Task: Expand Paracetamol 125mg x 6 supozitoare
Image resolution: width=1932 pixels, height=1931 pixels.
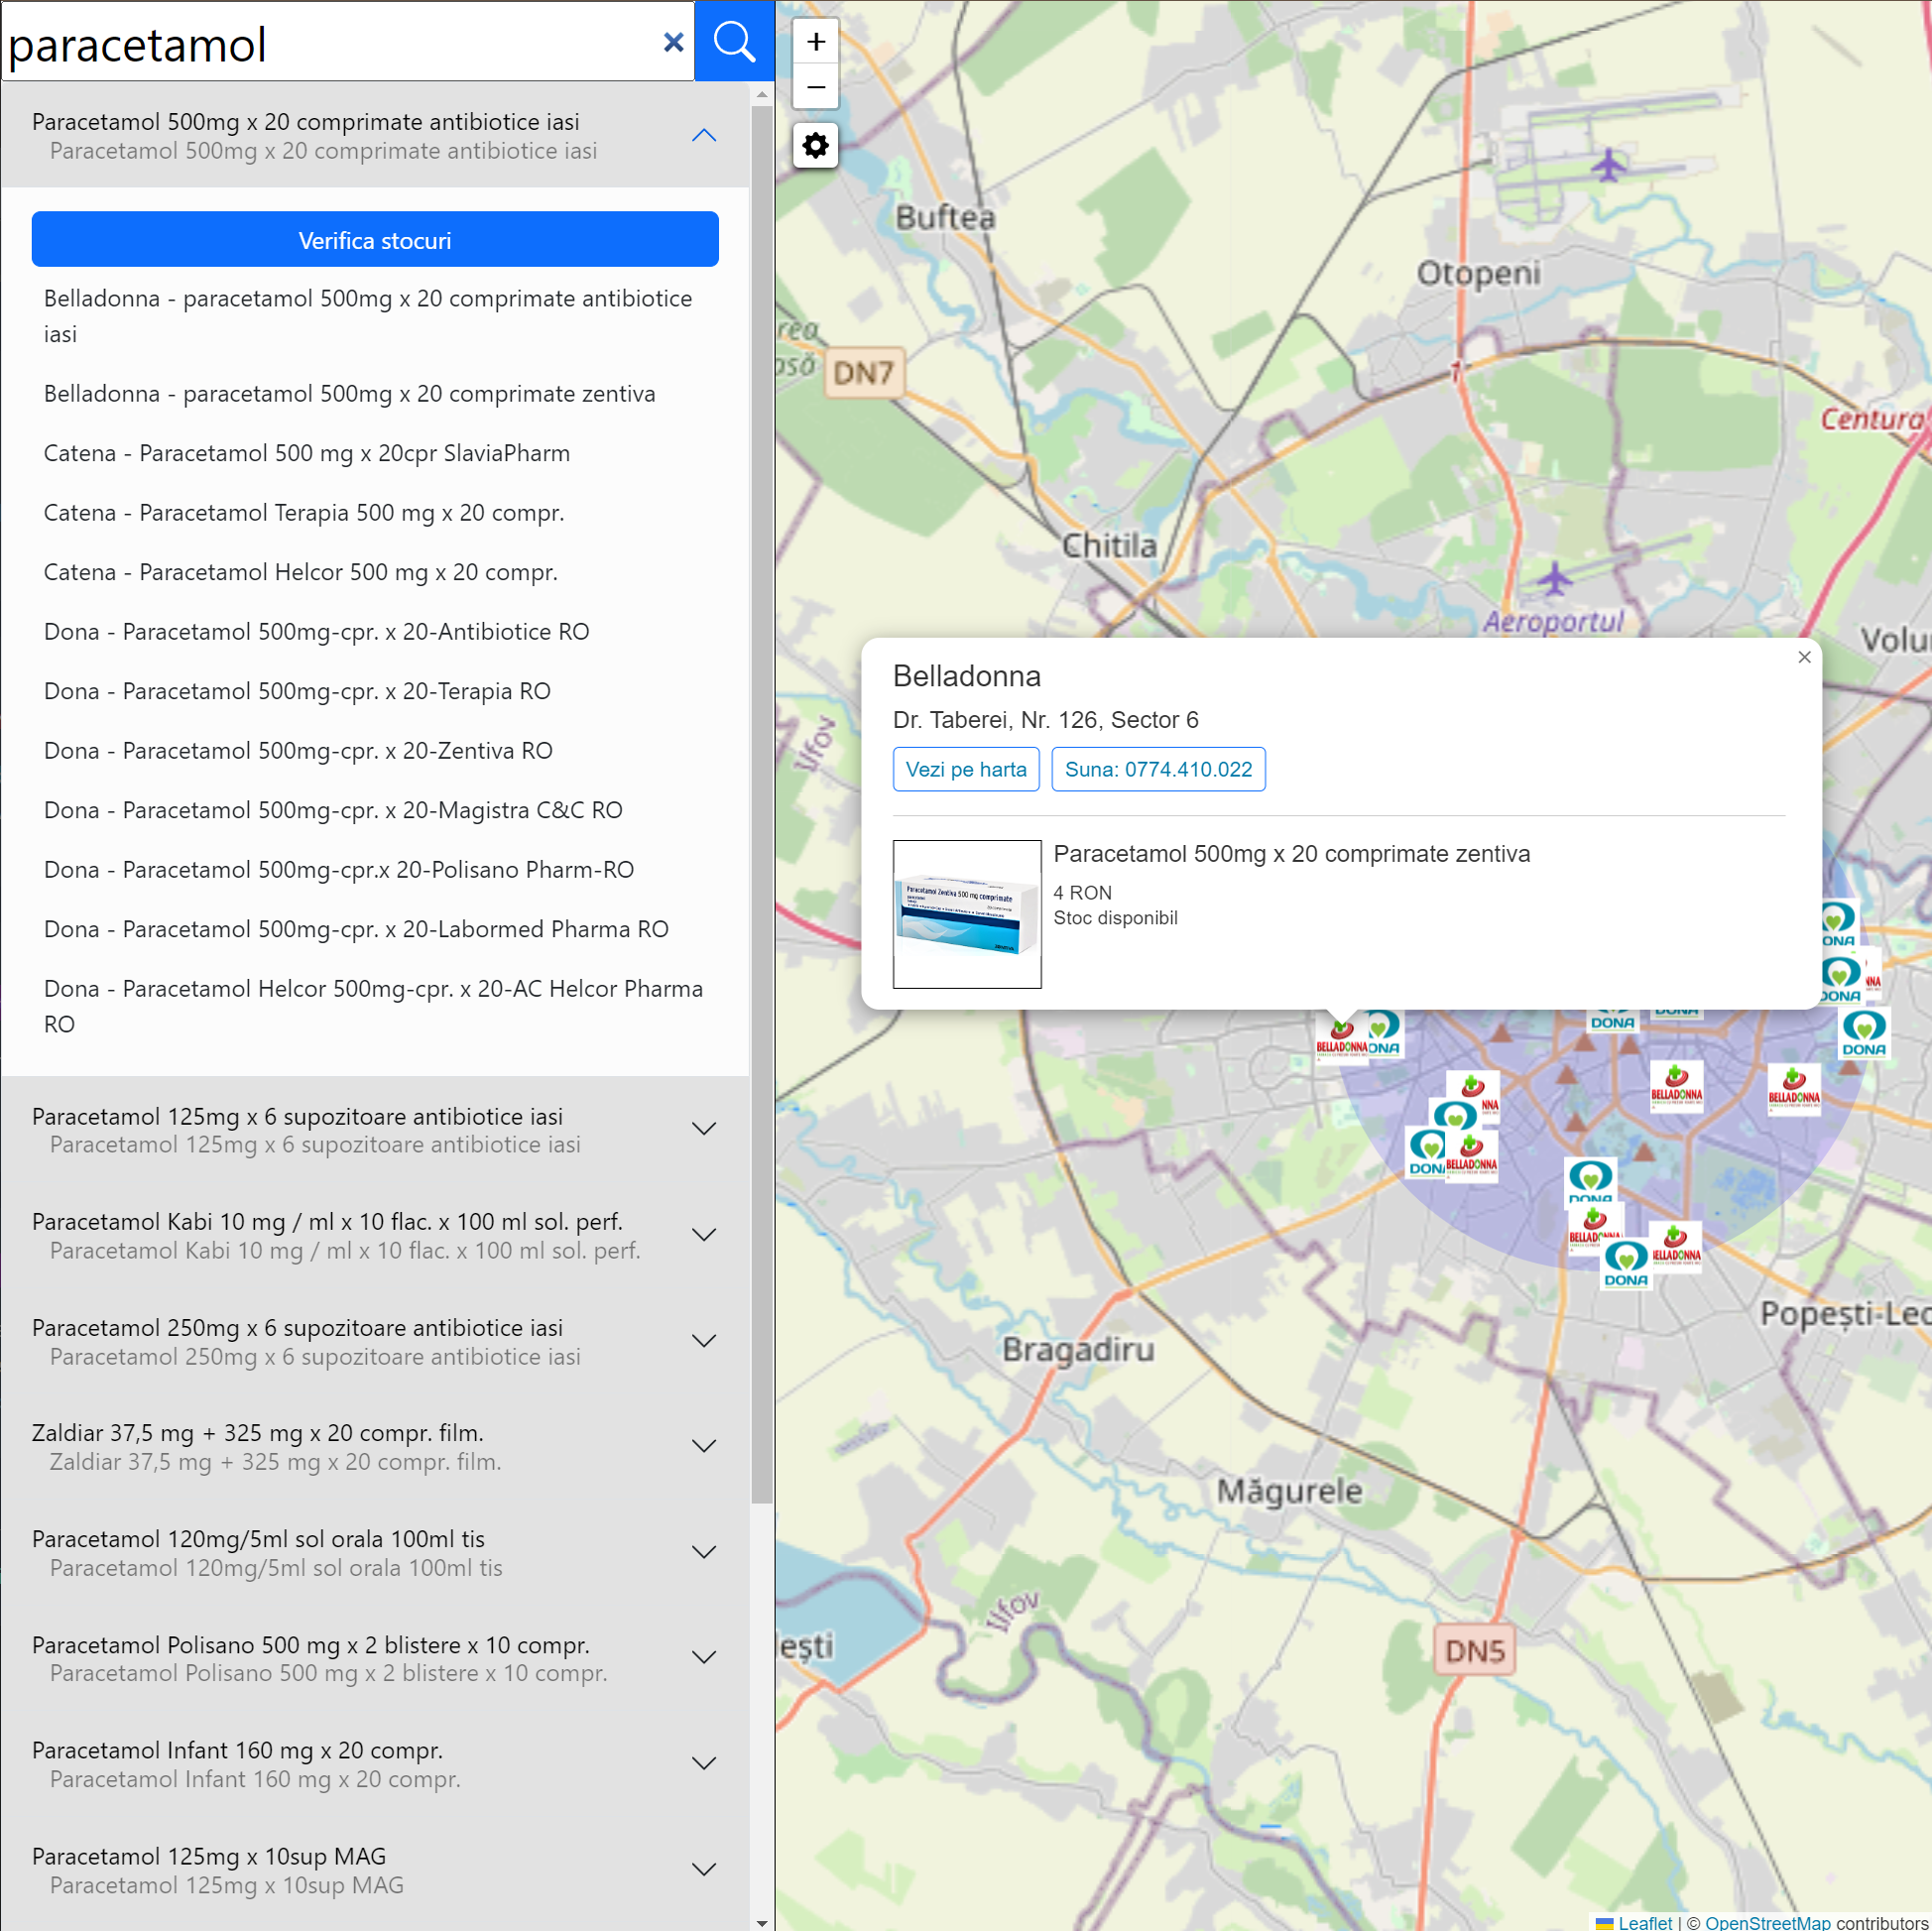Action: point(704,1129)
